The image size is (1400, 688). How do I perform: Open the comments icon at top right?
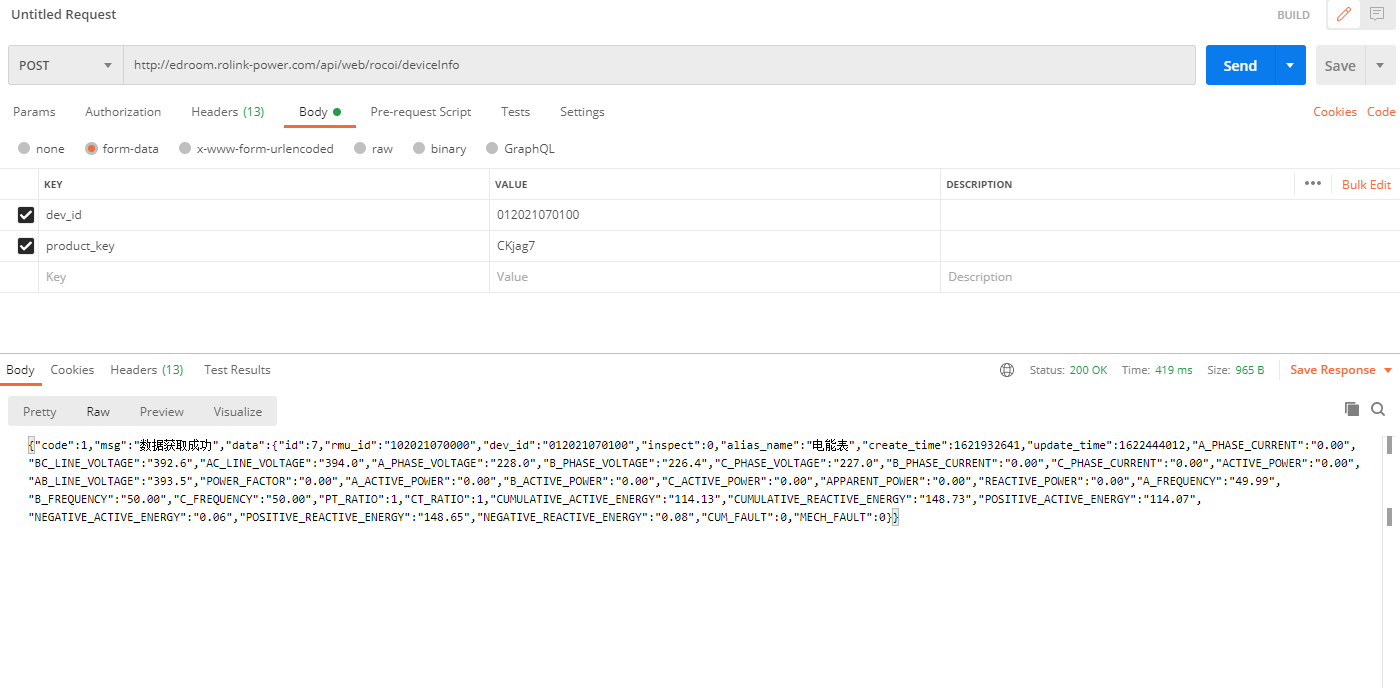[1377, 15]
